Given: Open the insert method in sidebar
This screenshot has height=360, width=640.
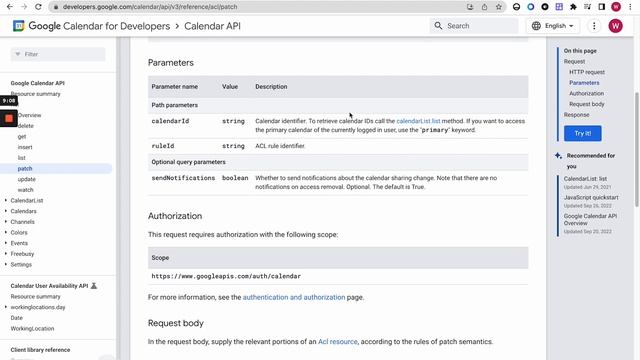Looking at the screenshot, I should coord(25,147).
